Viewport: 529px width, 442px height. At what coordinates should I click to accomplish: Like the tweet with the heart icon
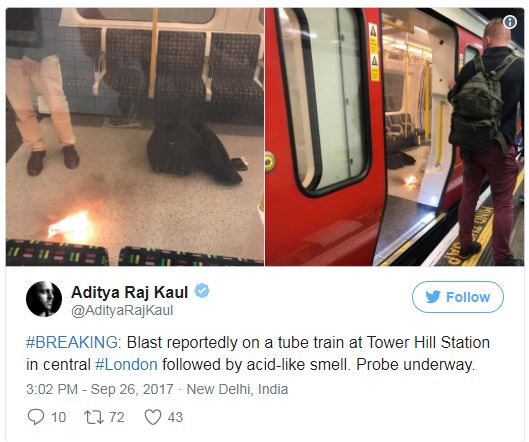click(153, 417)
